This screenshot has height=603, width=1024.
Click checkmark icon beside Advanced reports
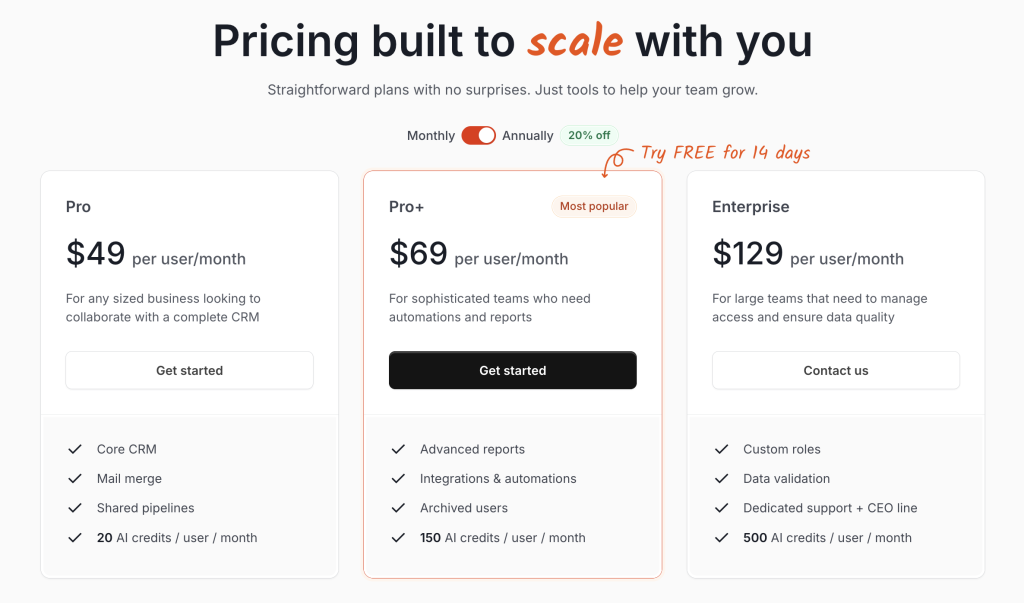click(398, 449)
